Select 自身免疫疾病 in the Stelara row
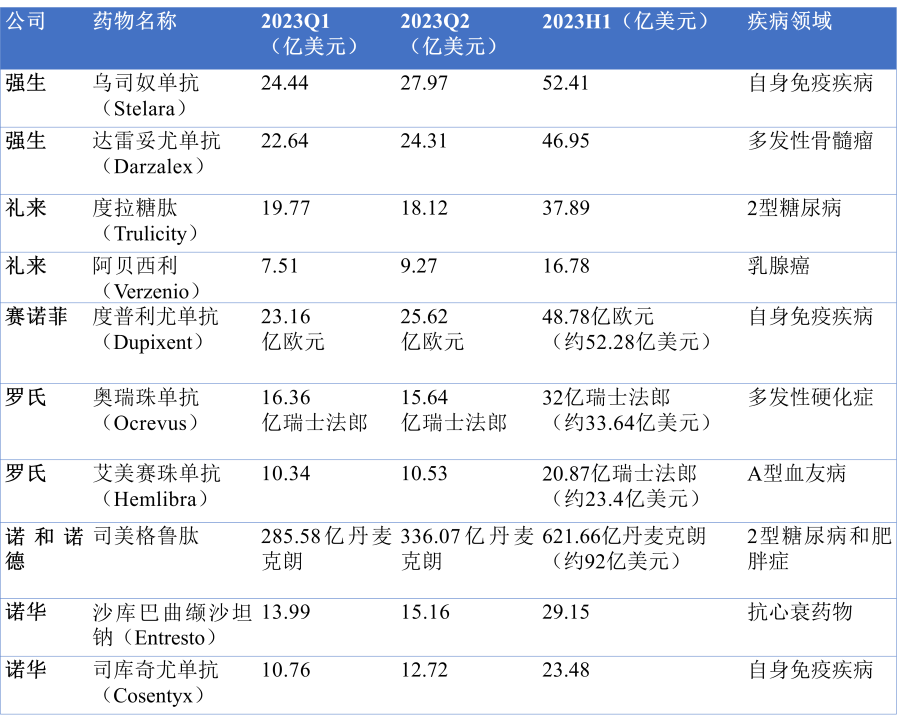 coord(811,83)
